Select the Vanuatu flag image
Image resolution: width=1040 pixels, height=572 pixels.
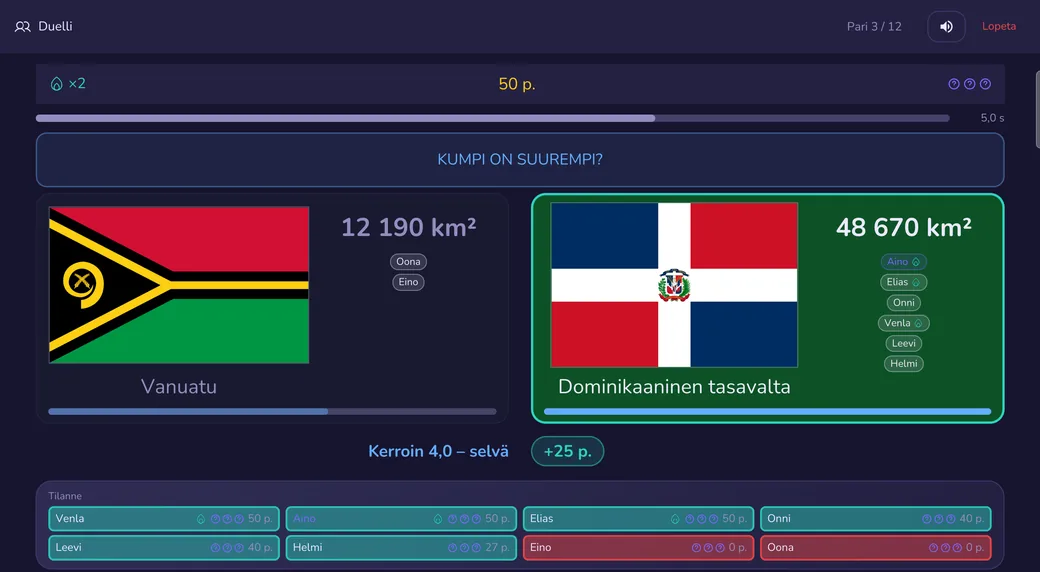179,285
